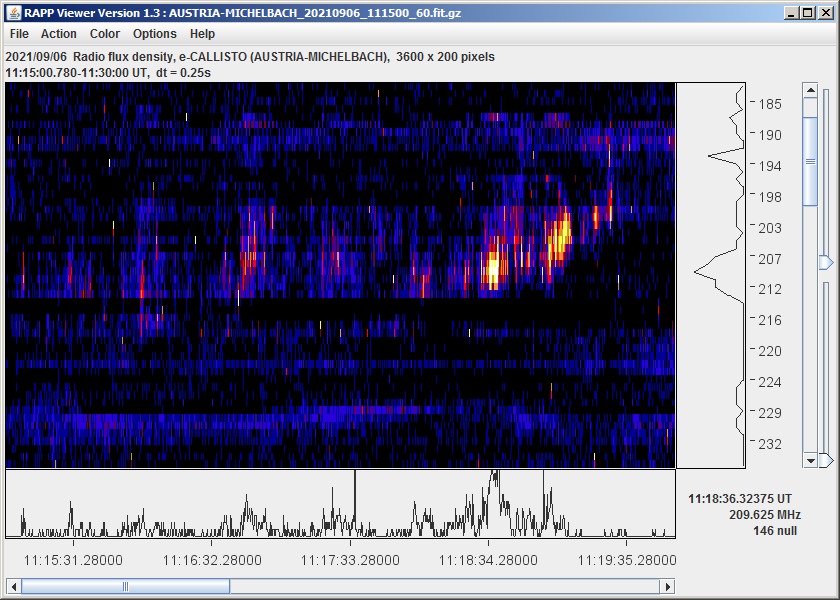Click the 11:18:34.28000 time axis label
This screenshot has height=600, width=840.
[488, 560]
